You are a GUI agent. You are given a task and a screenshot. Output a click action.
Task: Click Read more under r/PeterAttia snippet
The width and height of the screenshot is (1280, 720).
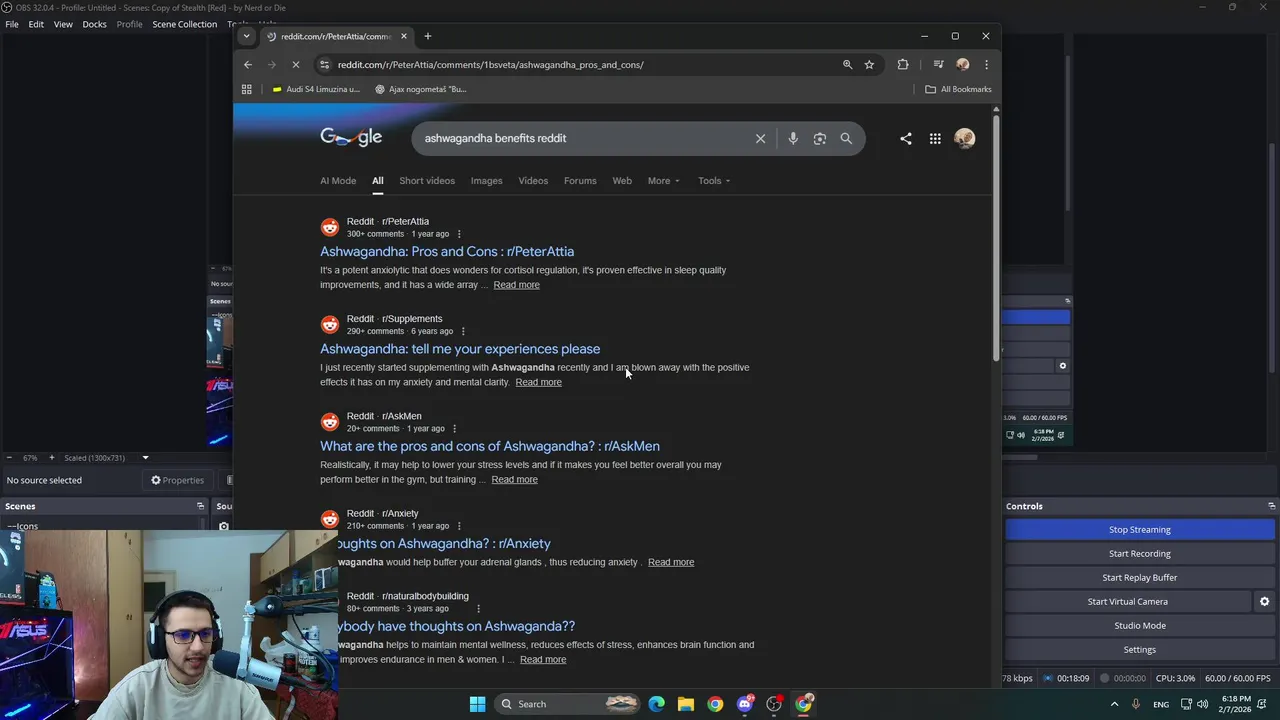pos(516,285)
